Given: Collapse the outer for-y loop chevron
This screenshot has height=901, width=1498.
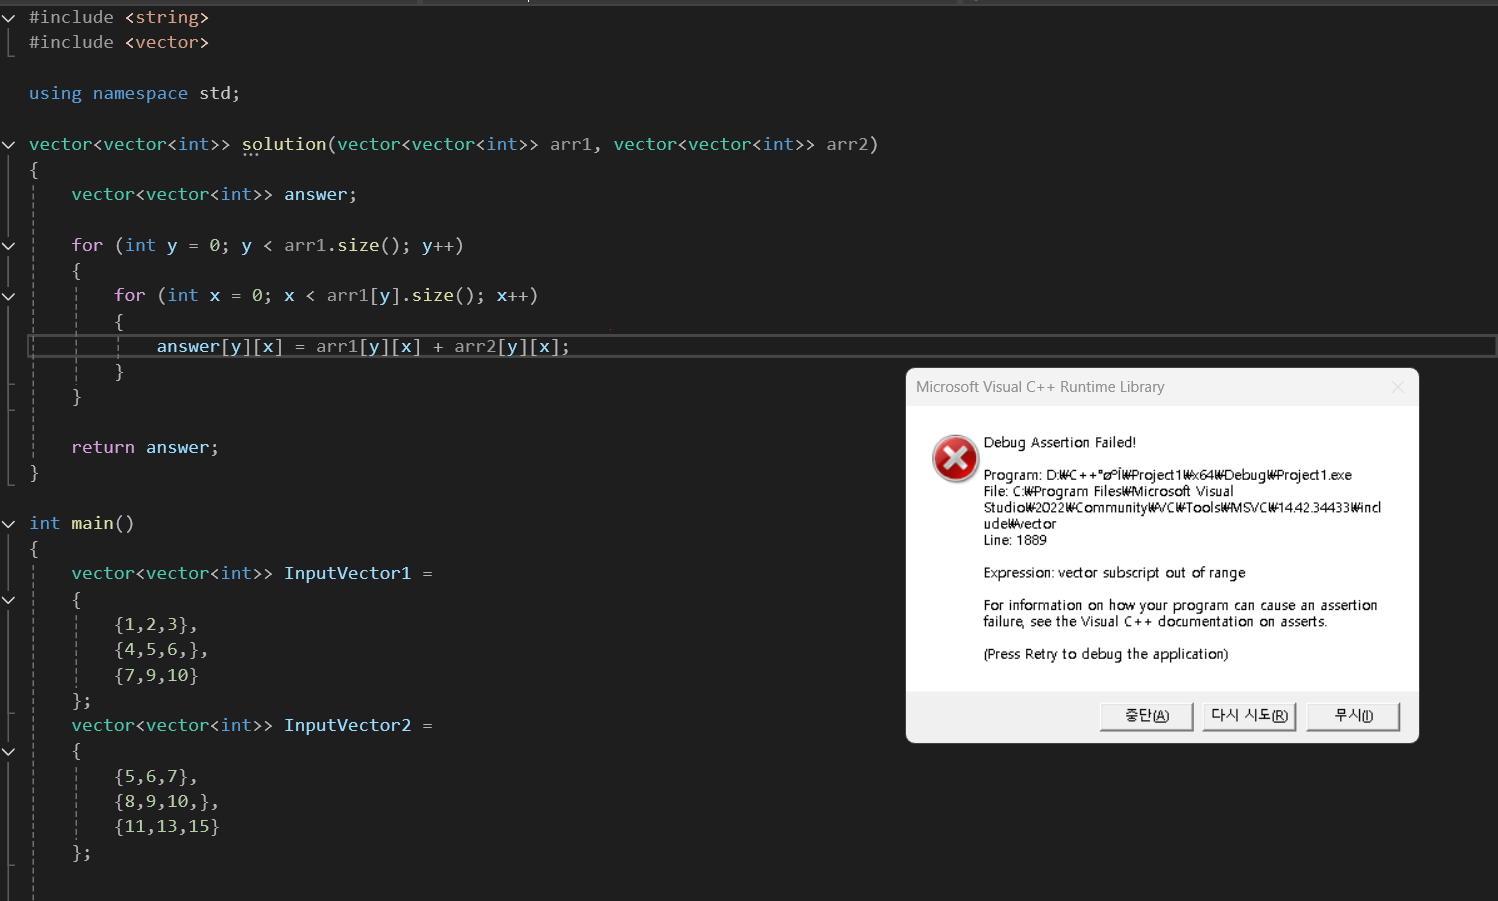Looking at the screenshot, I should tap(9, 246).
